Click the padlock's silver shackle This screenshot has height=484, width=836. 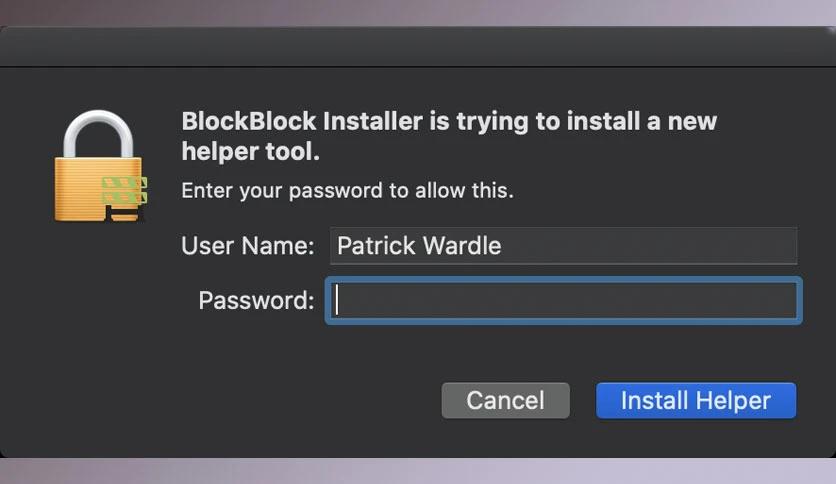tap(98, 133)
